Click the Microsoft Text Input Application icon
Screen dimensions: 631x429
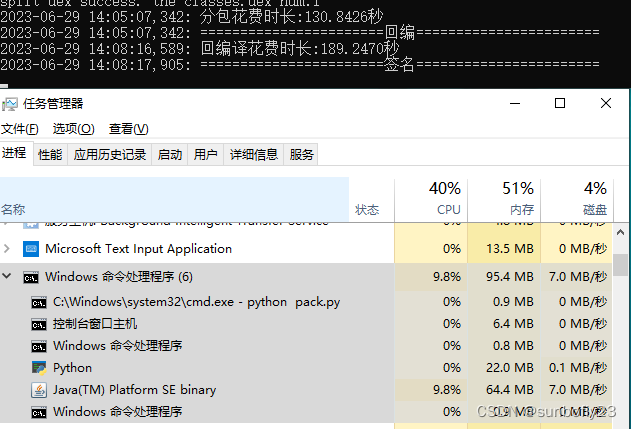tap(31, 249)
